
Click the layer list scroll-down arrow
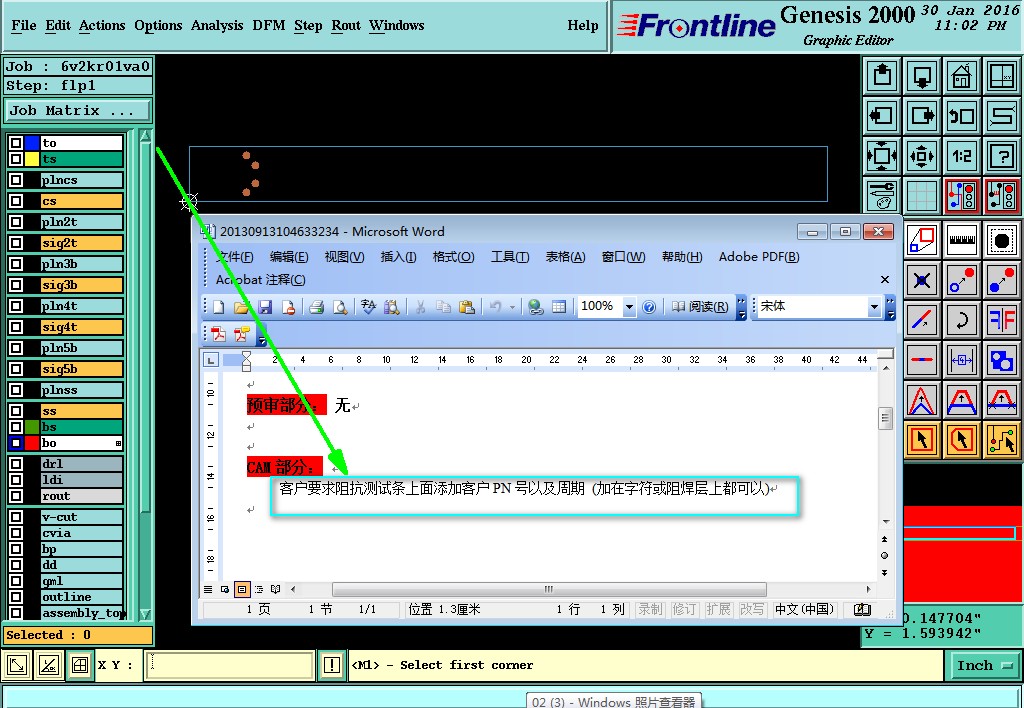(x=146, y=614)
